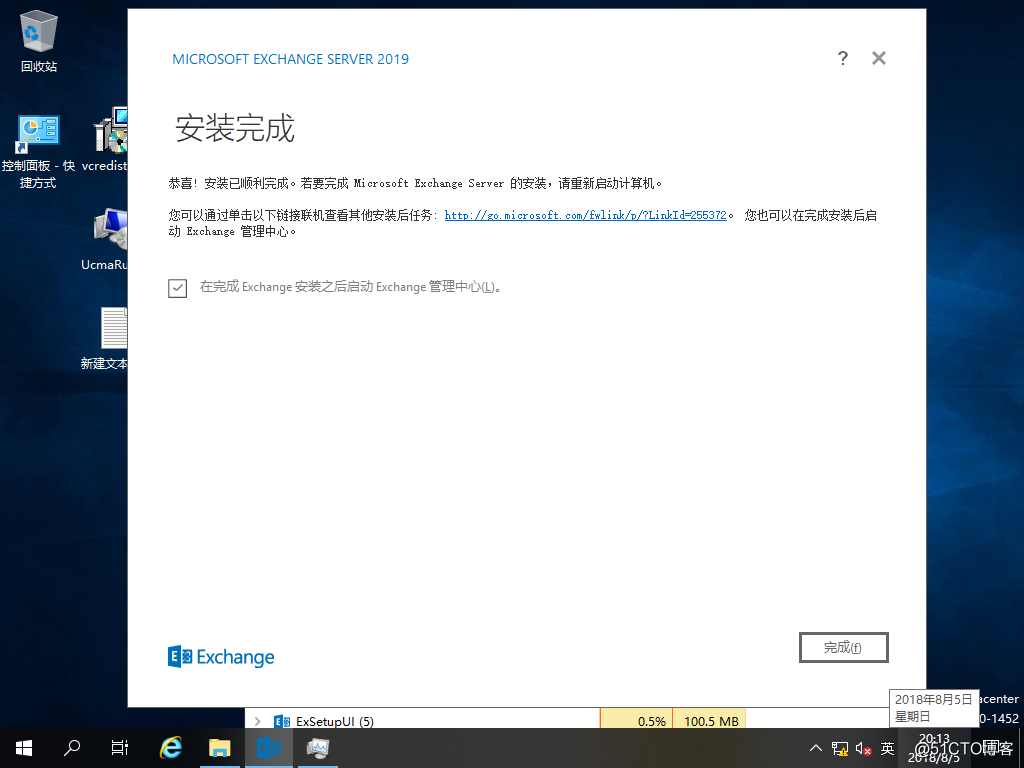Viewport: 1024px width, 768px height.
Task: Select the Control Panel shortcut icon
Action: click(x=39, y=152)
